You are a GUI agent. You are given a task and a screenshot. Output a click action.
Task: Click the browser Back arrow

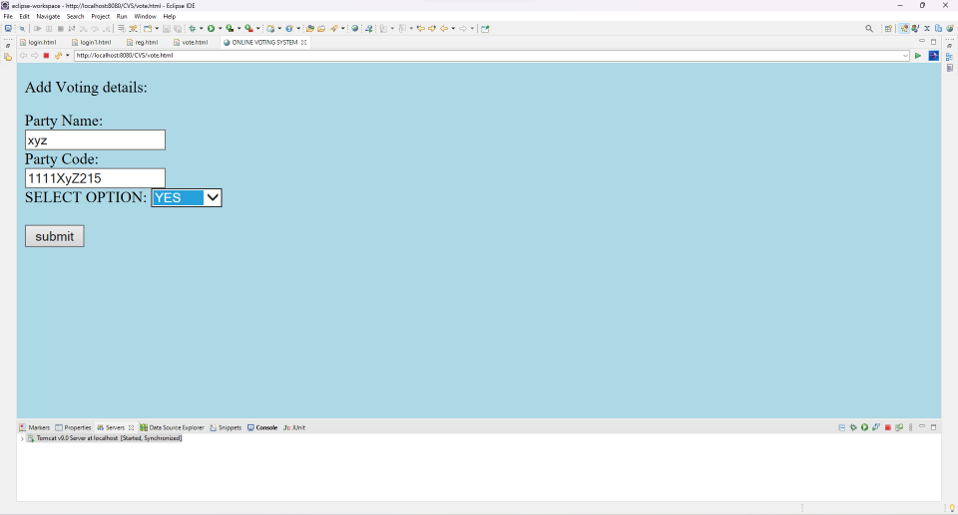(x=23, y=56)
